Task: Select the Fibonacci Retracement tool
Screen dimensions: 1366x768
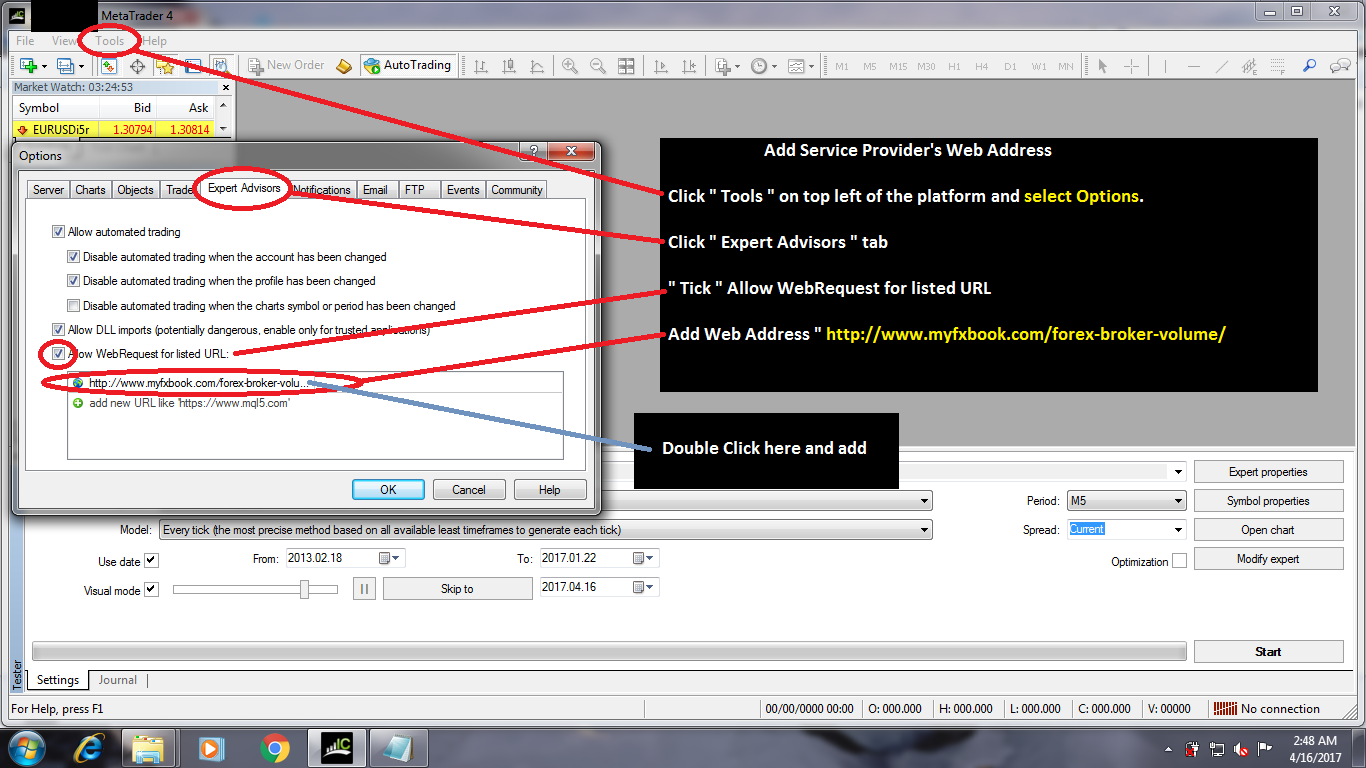Action: pyautogui.click(x=1277, y=66)
